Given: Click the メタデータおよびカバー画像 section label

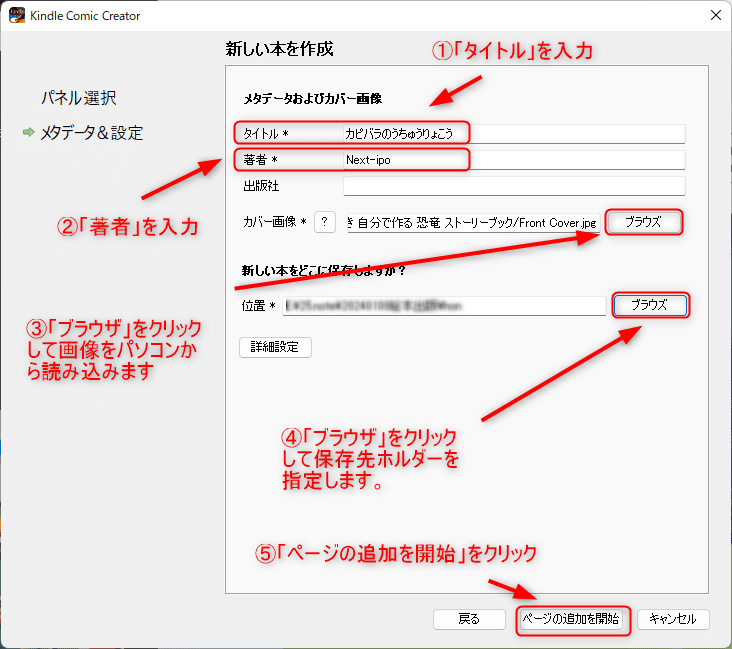Looking at the screenshot, I should [313, 99].
